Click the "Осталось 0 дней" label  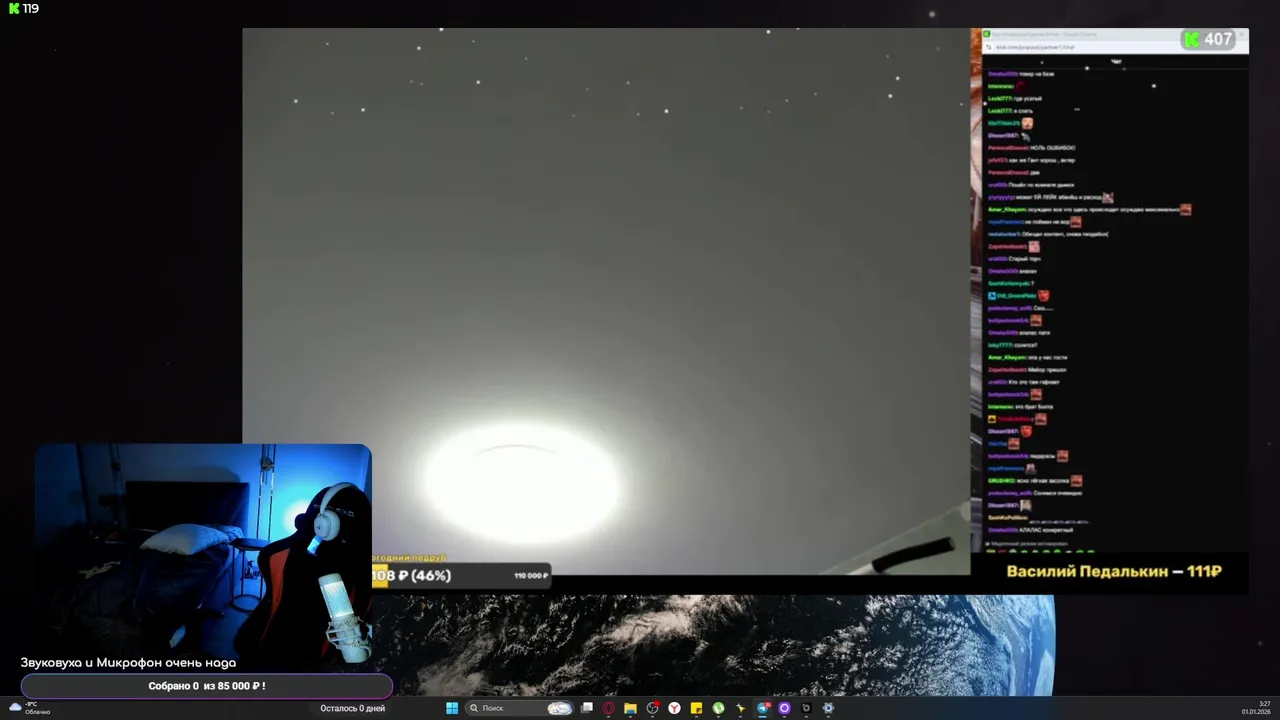352,708
